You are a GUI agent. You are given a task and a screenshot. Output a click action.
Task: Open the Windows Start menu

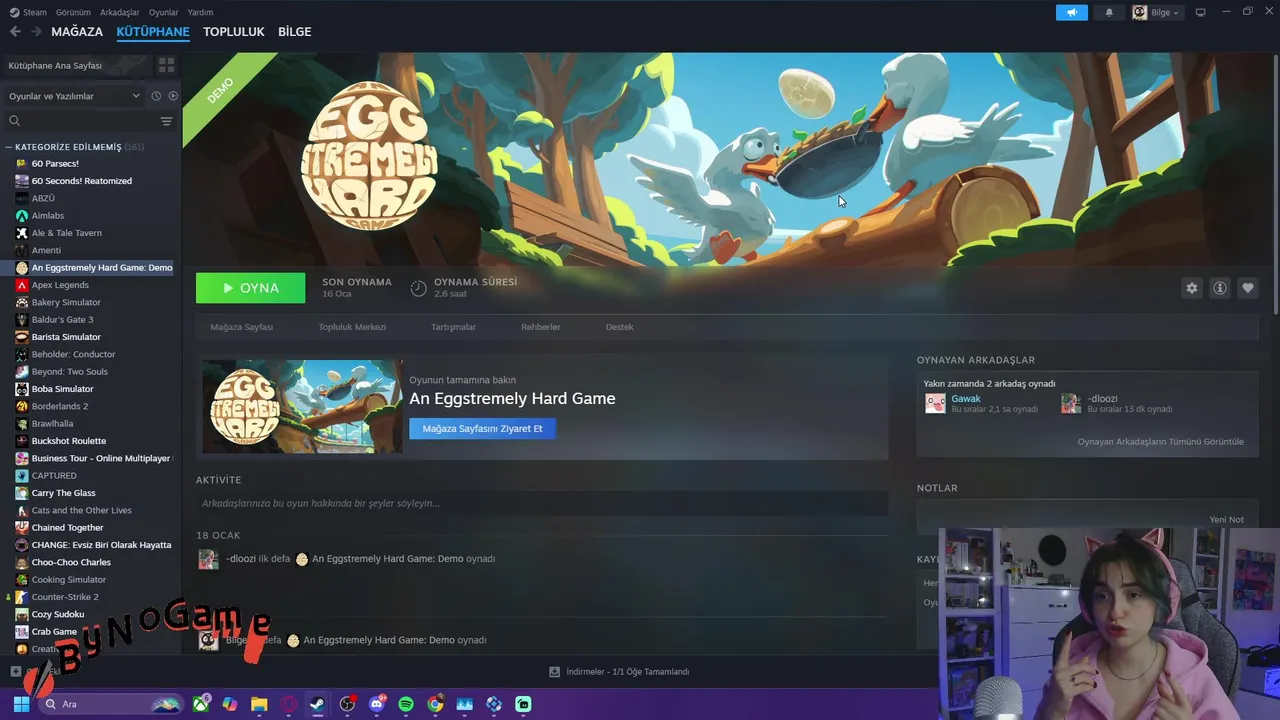21,704
